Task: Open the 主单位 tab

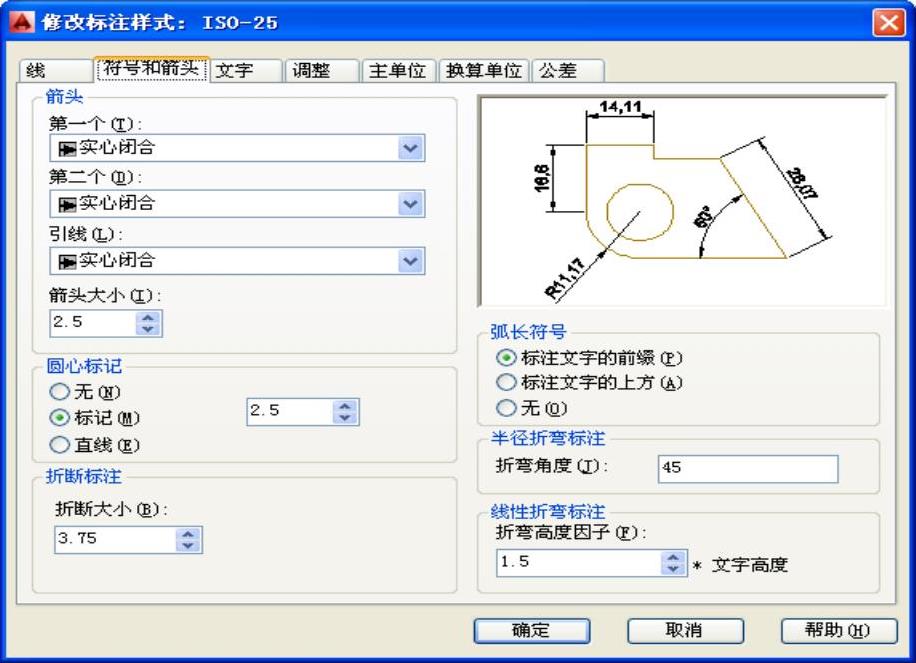Action: click(398, 71)
